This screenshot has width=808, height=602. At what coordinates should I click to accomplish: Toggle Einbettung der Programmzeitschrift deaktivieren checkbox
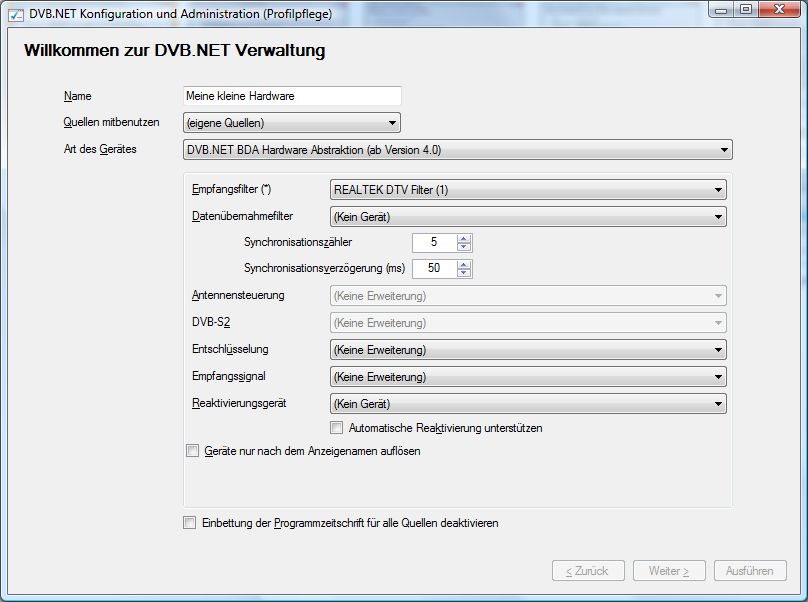coord(190,523)
